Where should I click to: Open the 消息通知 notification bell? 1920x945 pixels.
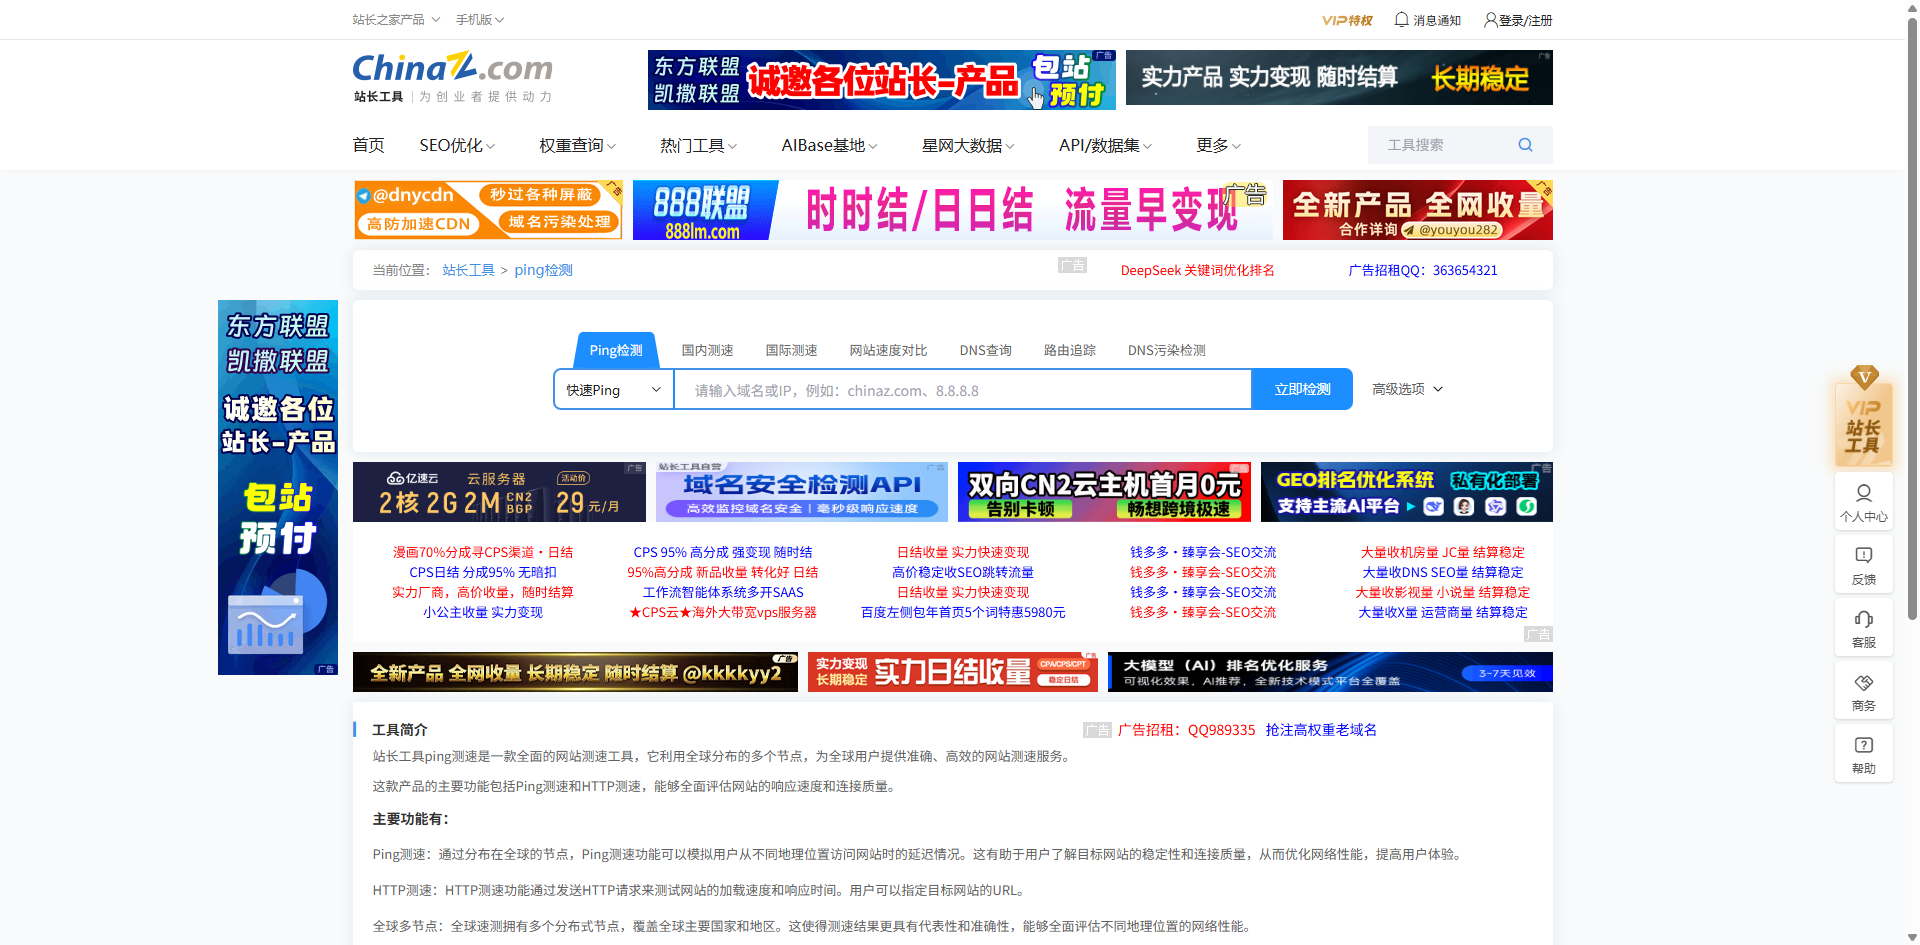click(1427, 19)
